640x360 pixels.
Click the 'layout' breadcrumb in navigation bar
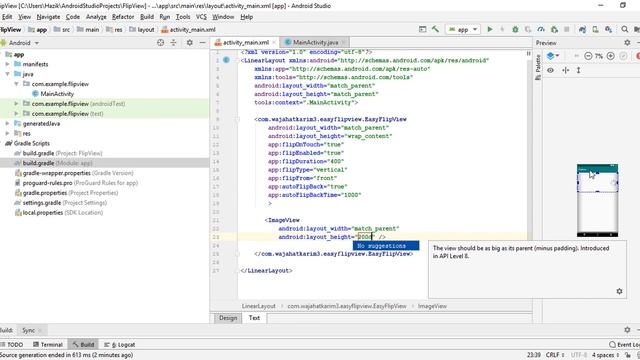(142, 29)
